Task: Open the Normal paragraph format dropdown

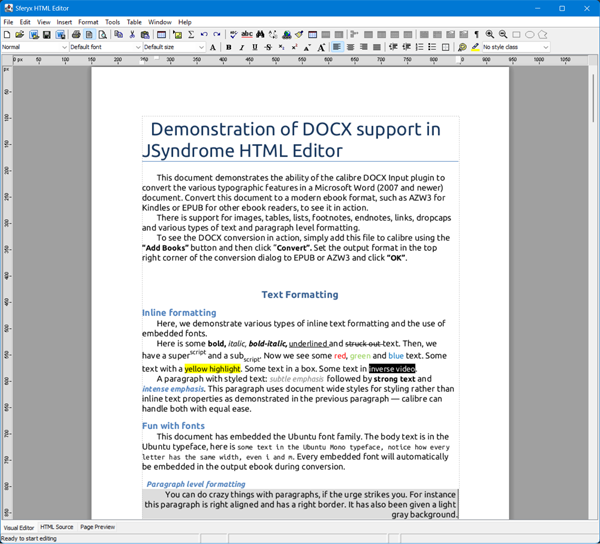Action: coord(34,47)
